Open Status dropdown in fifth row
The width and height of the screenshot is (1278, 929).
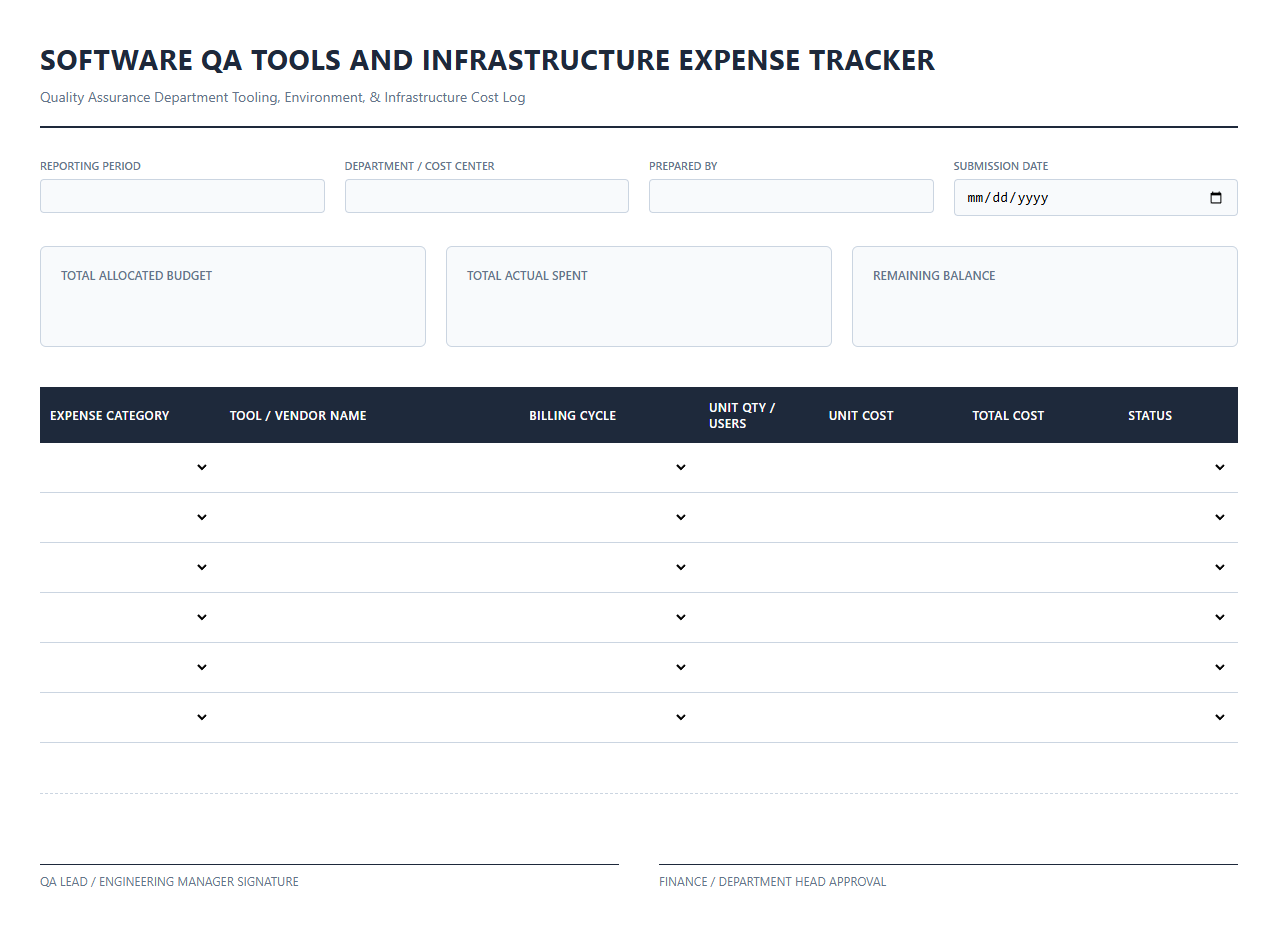tap(1178, 667)
